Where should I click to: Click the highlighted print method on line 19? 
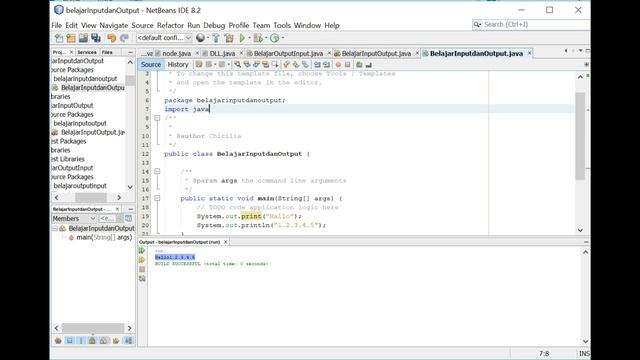tap(251, 216)
